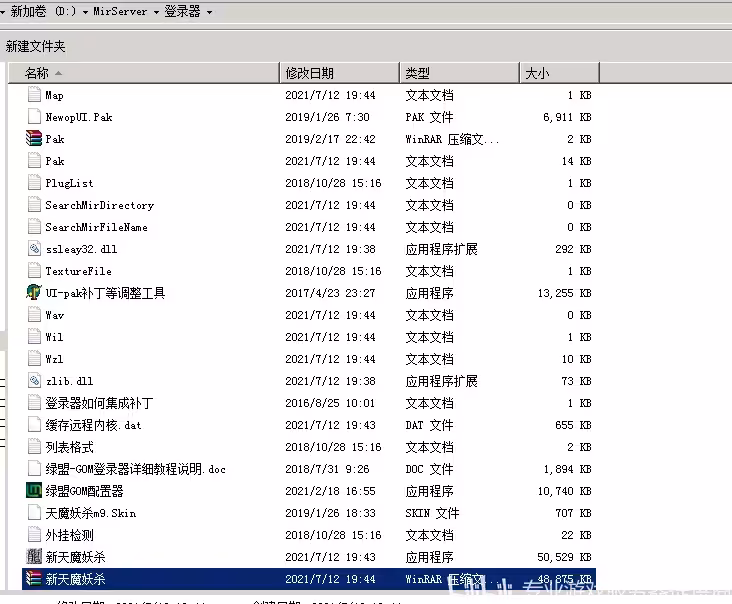
Task: Open dropdown after 登录器 in address bar
Action: click(209, 12)
